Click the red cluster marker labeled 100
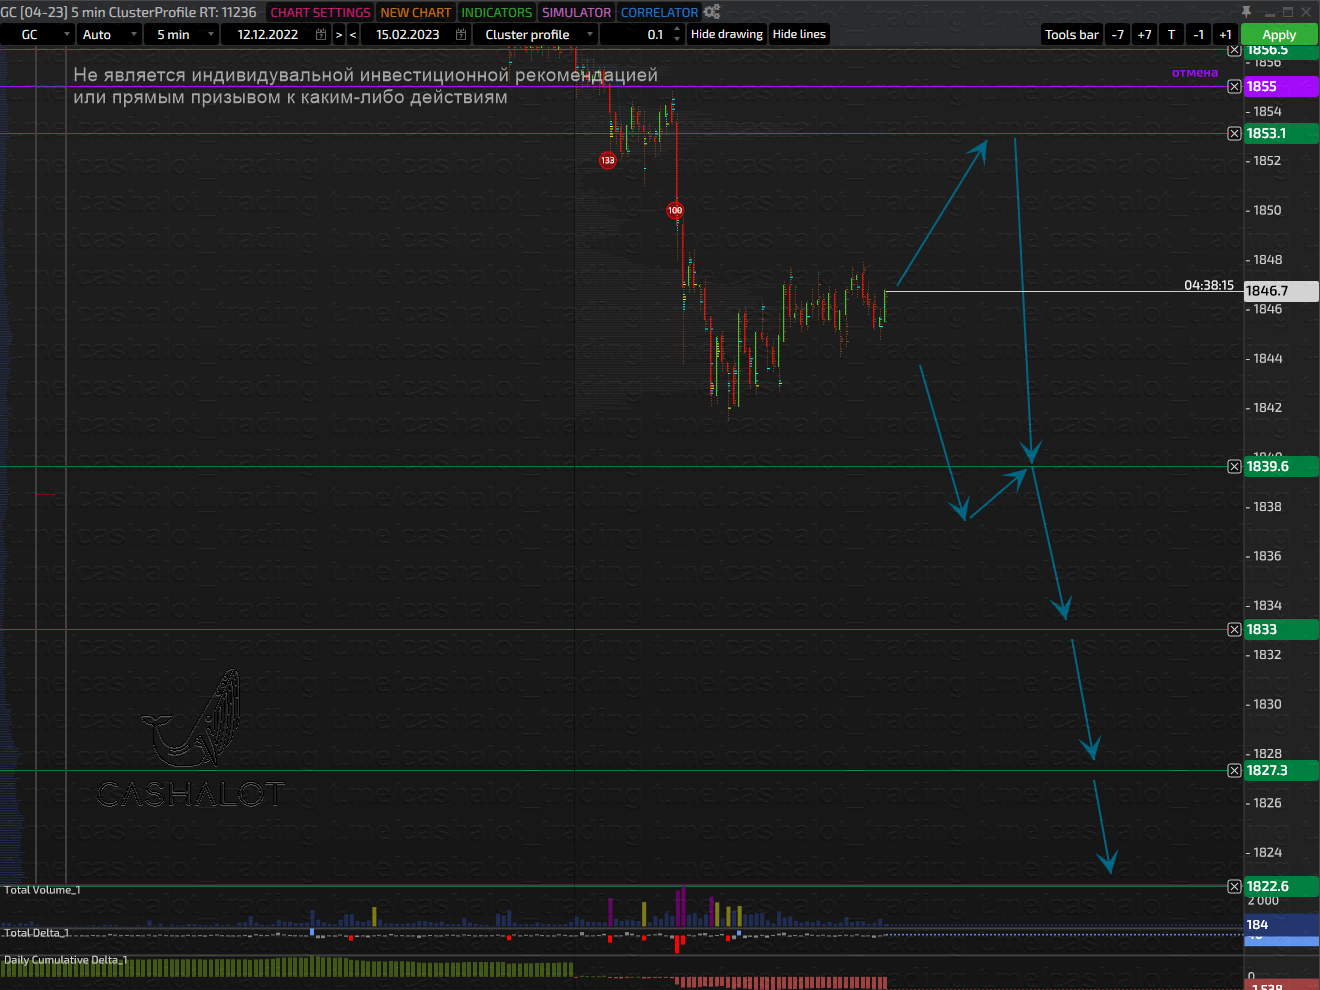 click(675, 210)
